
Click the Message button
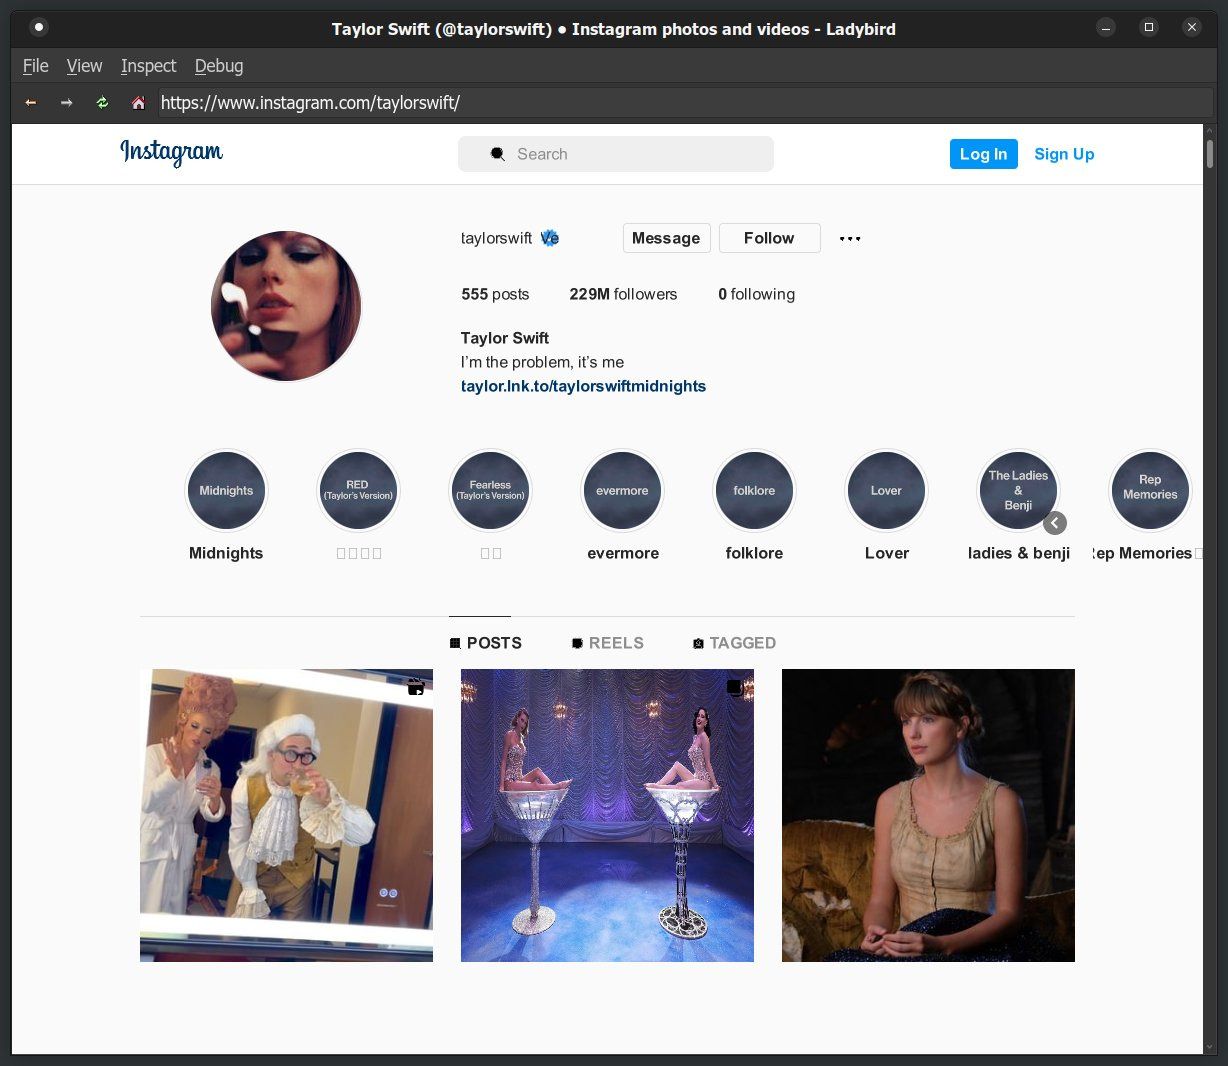(666, 238)
